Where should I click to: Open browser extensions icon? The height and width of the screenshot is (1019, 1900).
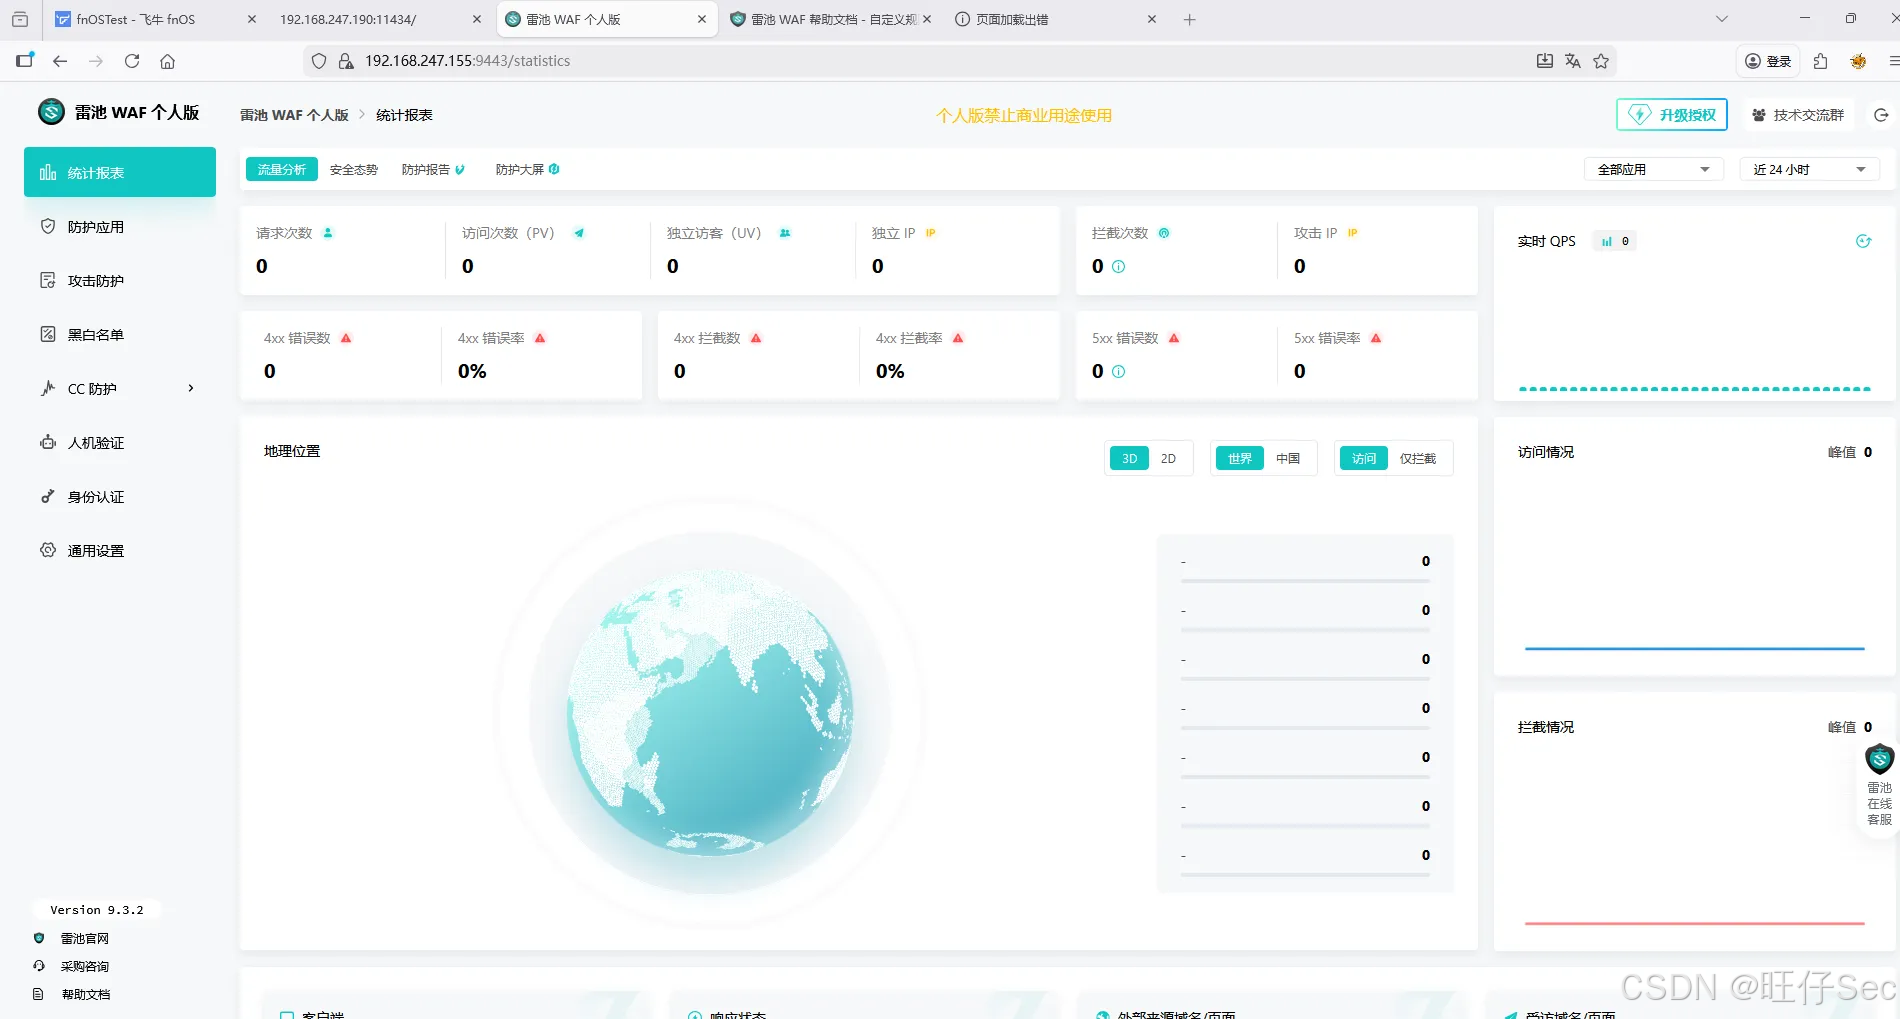coord(1820,61)
